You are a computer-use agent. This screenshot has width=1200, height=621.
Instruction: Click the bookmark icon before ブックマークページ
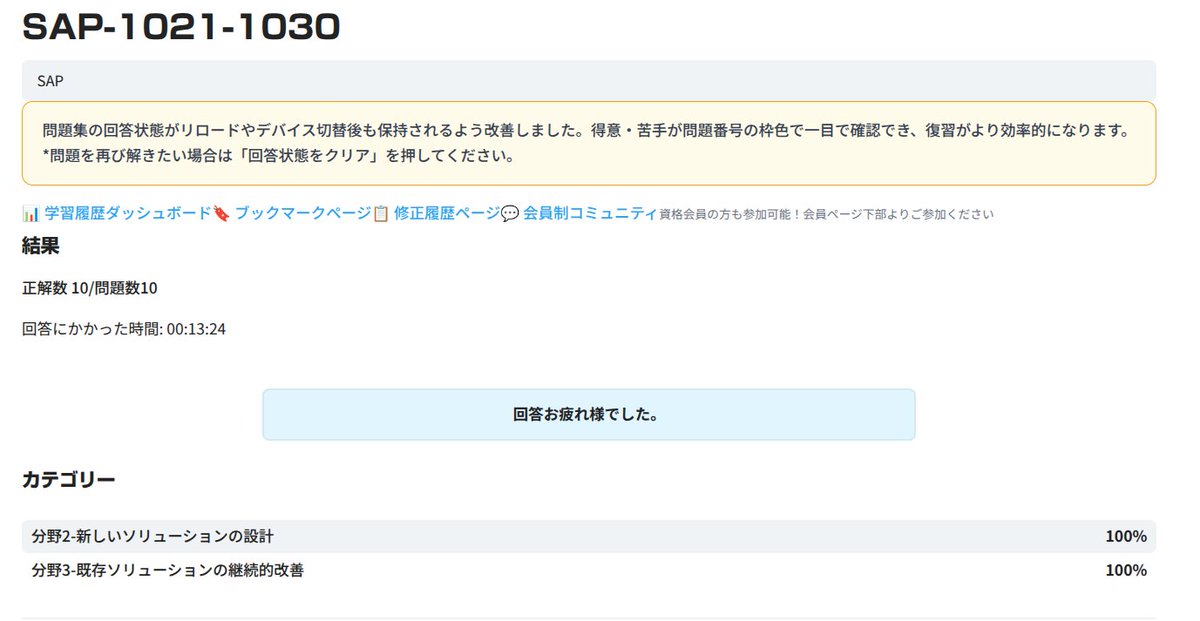(x=222, y=213)
